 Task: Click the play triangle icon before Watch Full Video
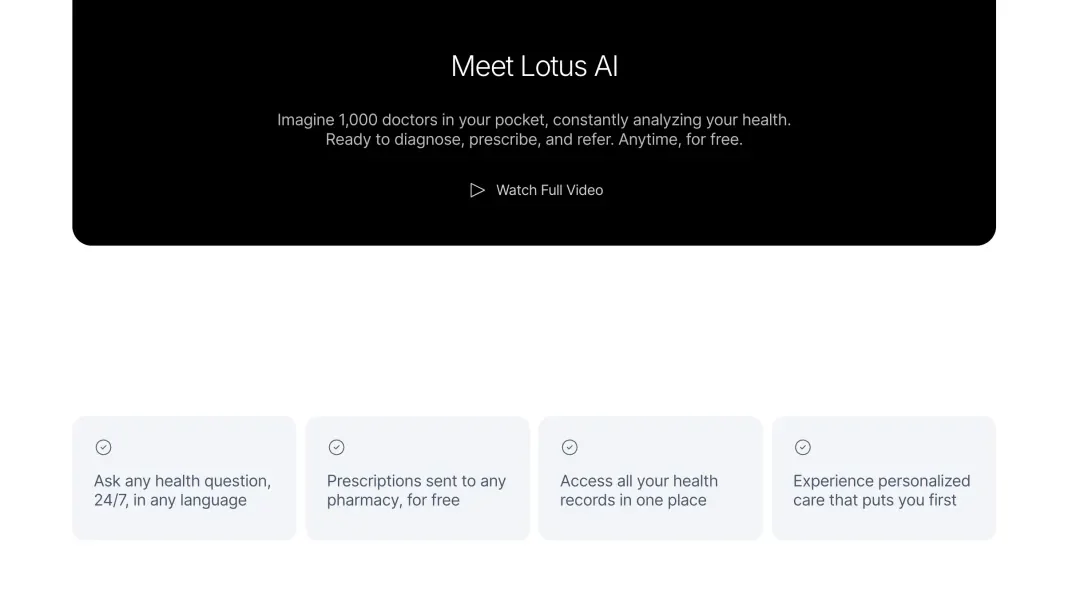(x=478, y=190)
